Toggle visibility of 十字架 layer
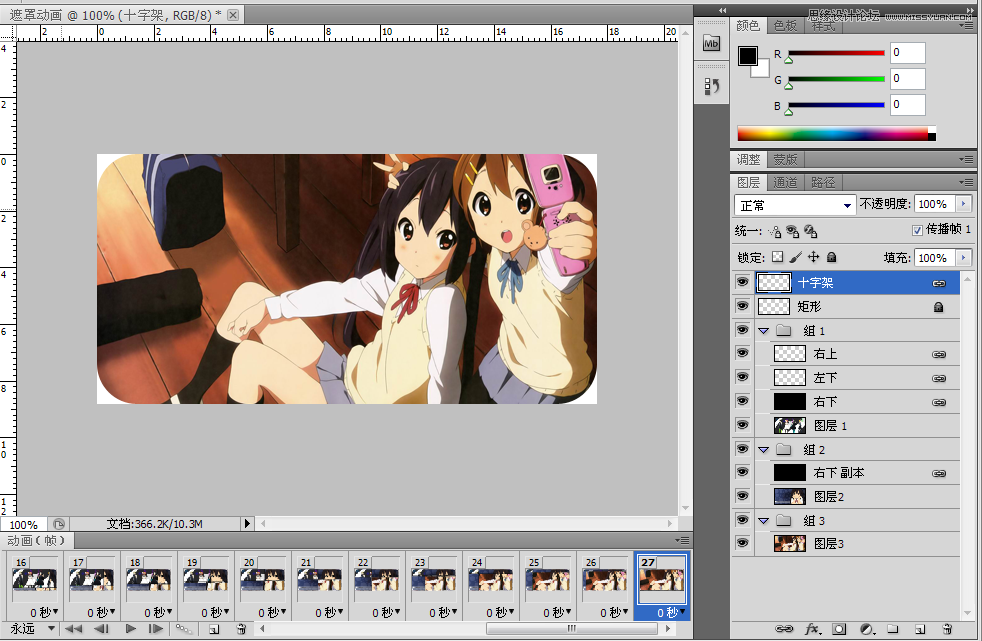The width and height of the screenshot is (982, 641). pyautogui.click(x=743, y=282)
